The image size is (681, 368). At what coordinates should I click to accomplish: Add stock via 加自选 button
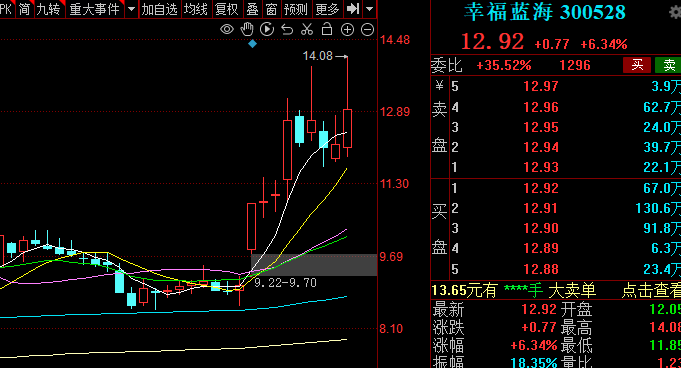[159, 9]
